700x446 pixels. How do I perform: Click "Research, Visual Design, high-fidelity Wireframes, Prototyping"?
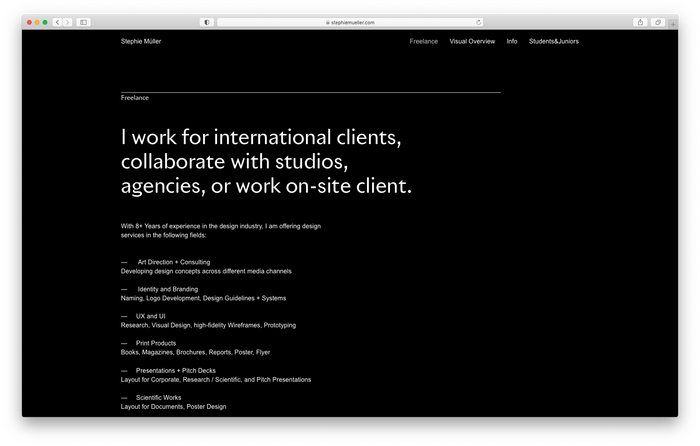pos(208,325)
